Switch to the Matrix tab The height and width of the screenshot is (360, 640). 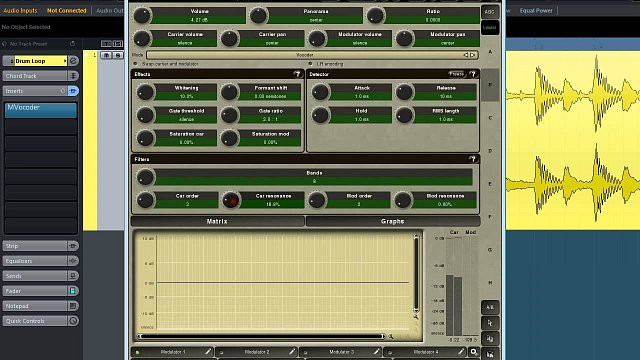pos(218,221)
